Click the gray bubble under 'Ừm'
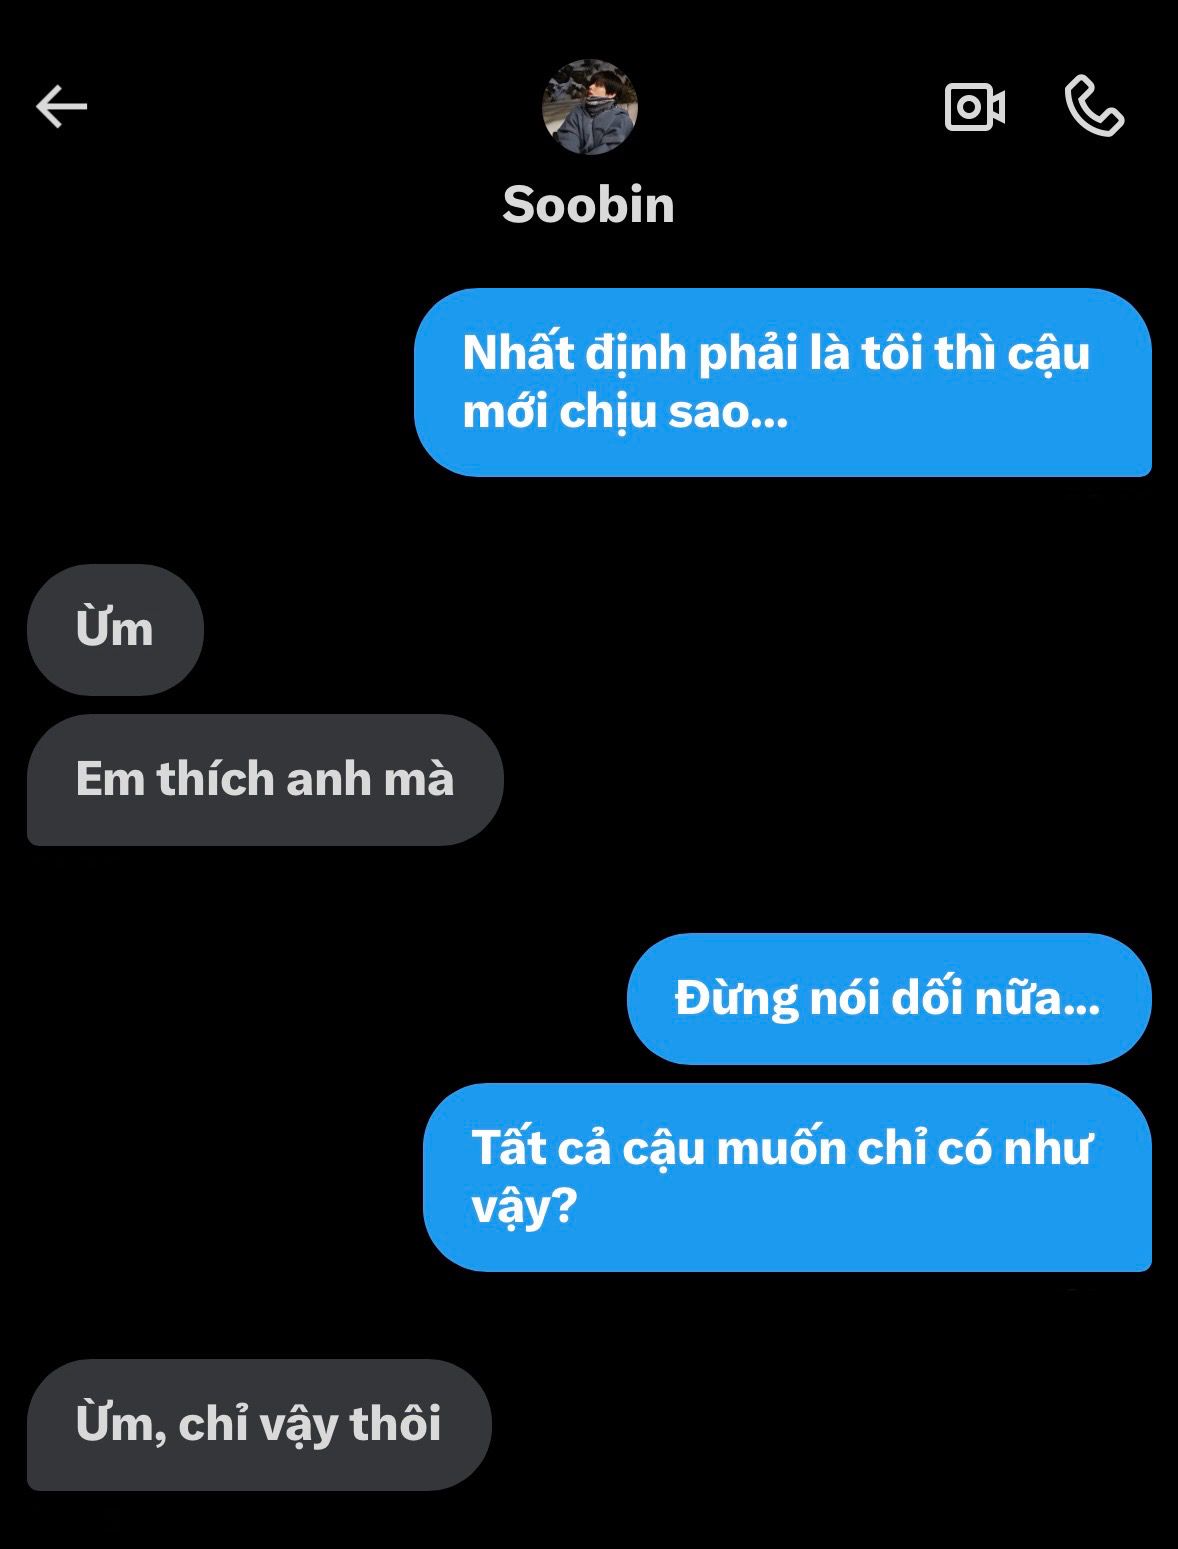Viewport: 1178px width, 1549px height. pos(265,780)
